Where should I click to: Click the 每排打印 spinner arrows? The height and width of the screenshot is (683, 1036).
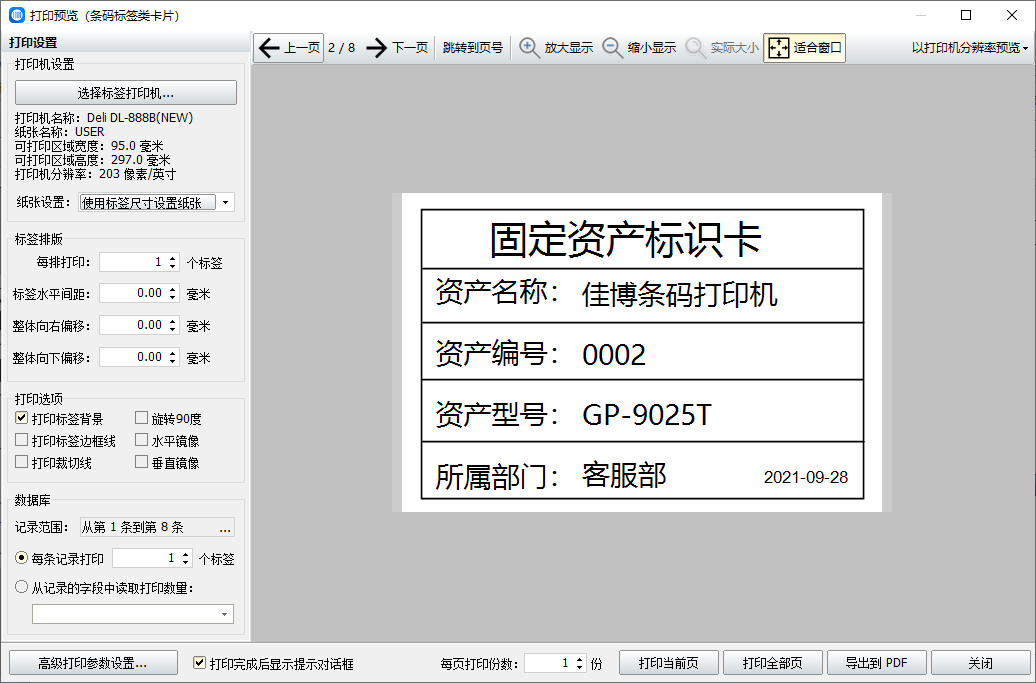point(172,262)
